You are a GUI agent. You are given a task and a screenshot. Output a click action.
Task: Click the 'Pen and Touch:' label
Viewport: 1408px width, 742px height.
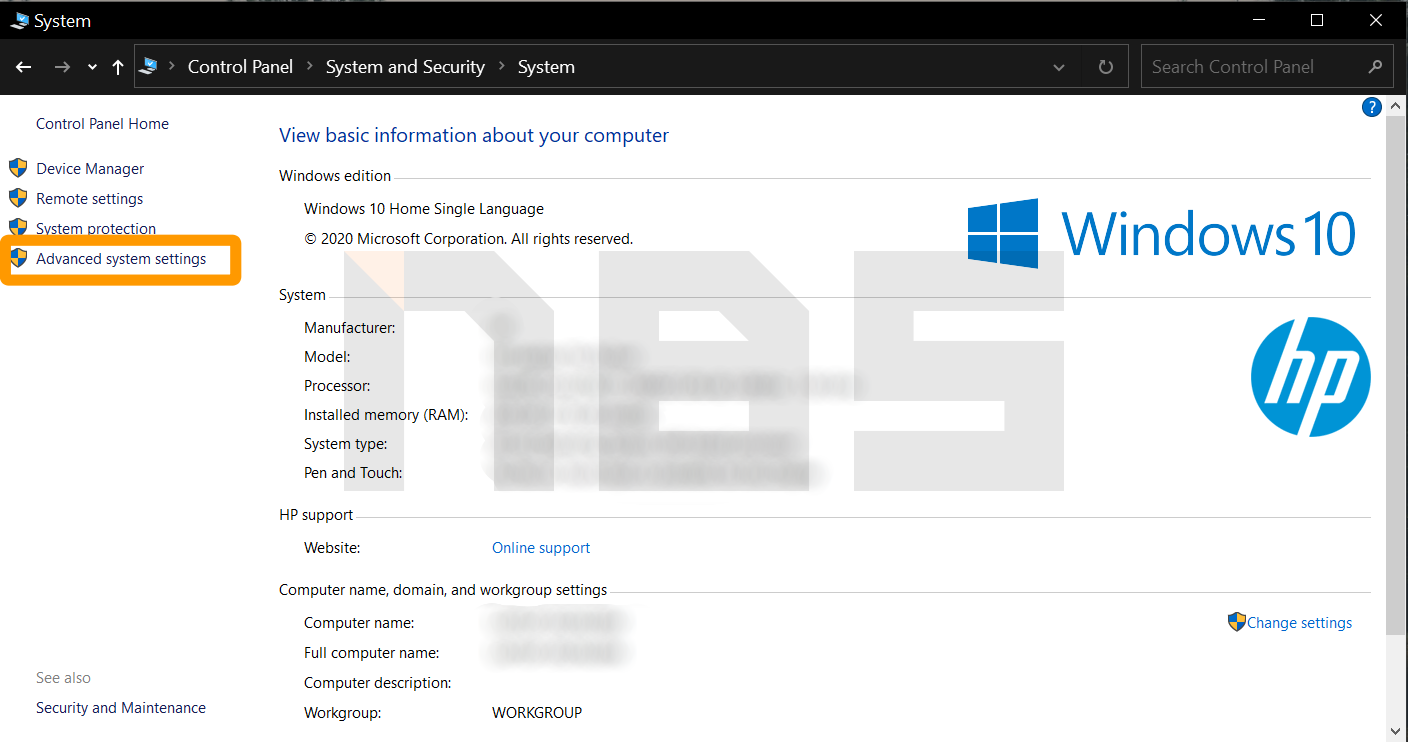[354, 473]
